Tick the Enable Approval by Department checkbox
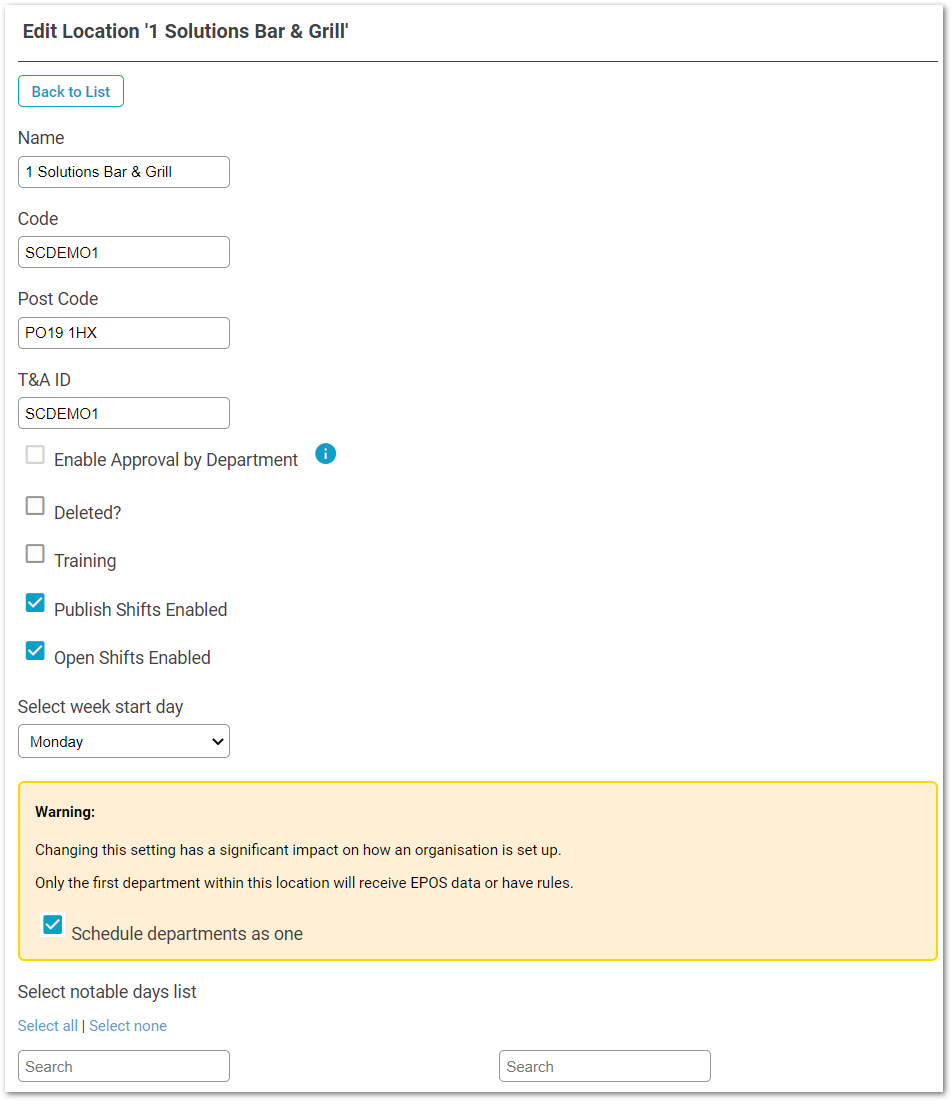Image resolution: width=952 pixels, height=1101 pixels. click(x=35, y=454)
